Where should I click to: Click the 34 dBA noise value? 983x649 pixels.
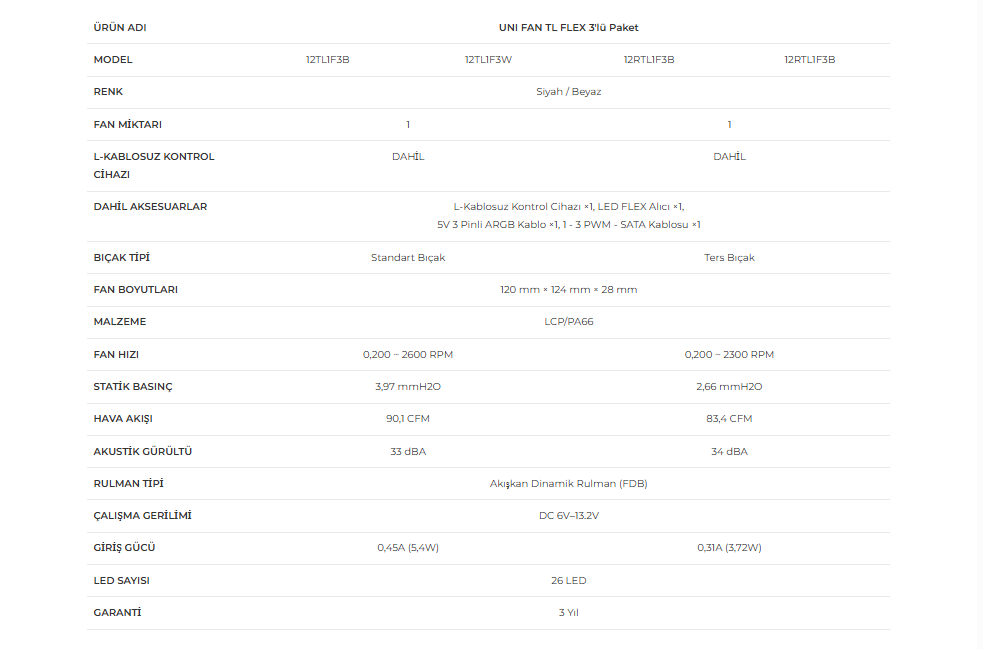pyautogui.click(x=729, y=451)
